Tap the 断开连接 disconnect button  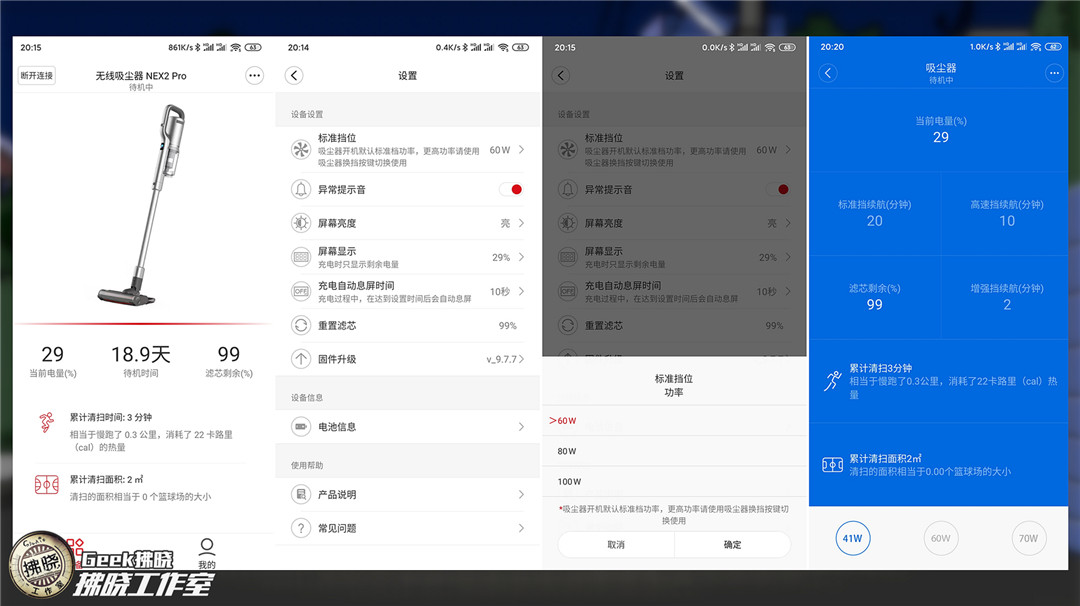(37, 76)
